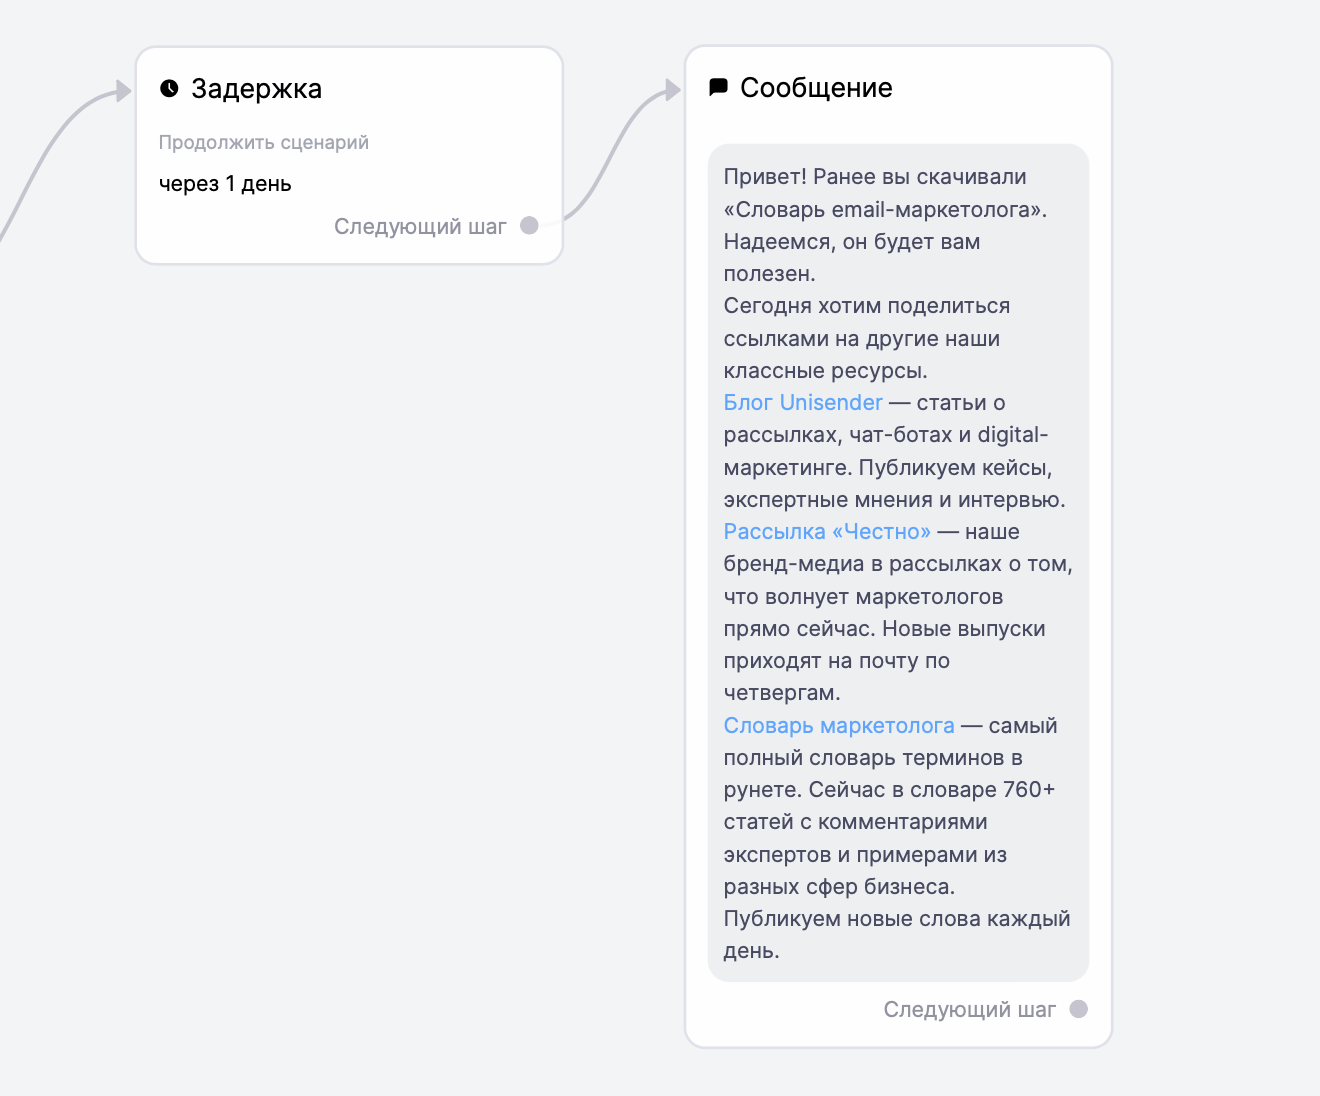The height and width of the screenshot is (1096, 1320).
Task: Select the Задержка block title
Action: tap(256, 89)
